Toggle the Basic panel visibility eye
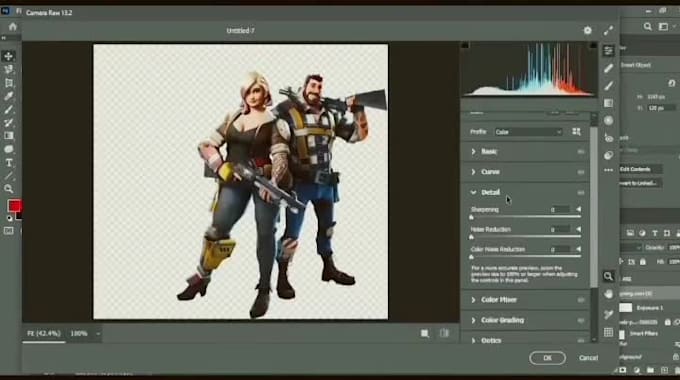Image resolution: width=680 pixels, height=380 pixels. [581, 151]
